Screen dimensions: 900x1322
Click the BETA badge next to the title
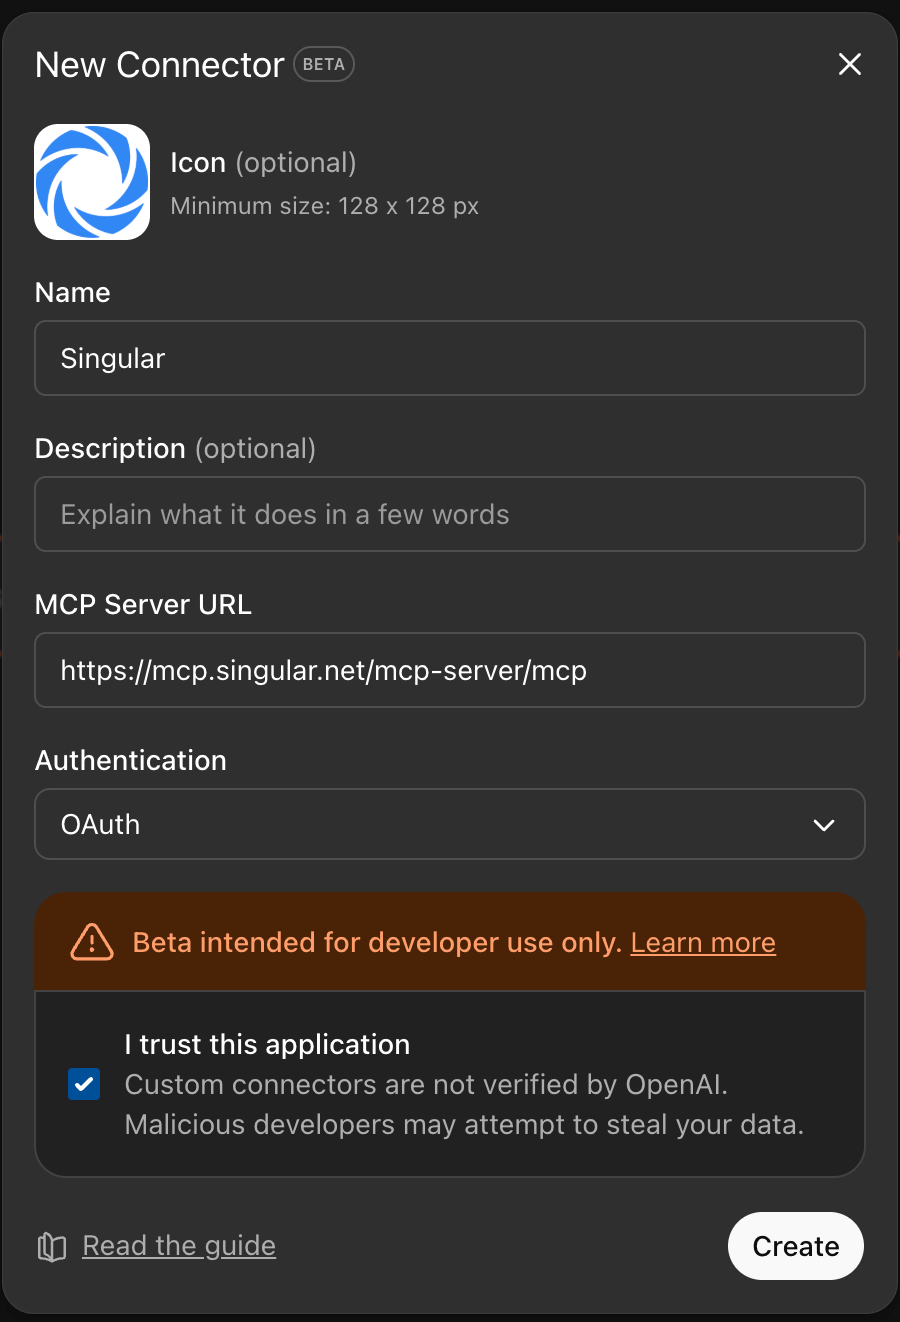[323, 64]
